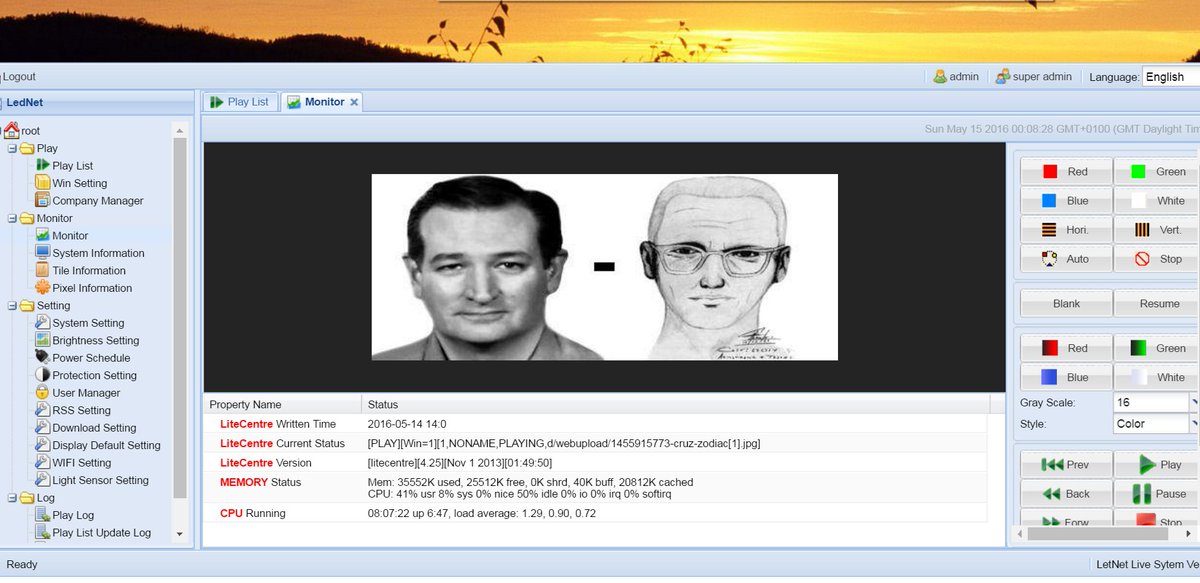The height and width of the screenshot is (583, 1200).
Task: Click the monitor preview image
Action: click(x=604, y=267)
